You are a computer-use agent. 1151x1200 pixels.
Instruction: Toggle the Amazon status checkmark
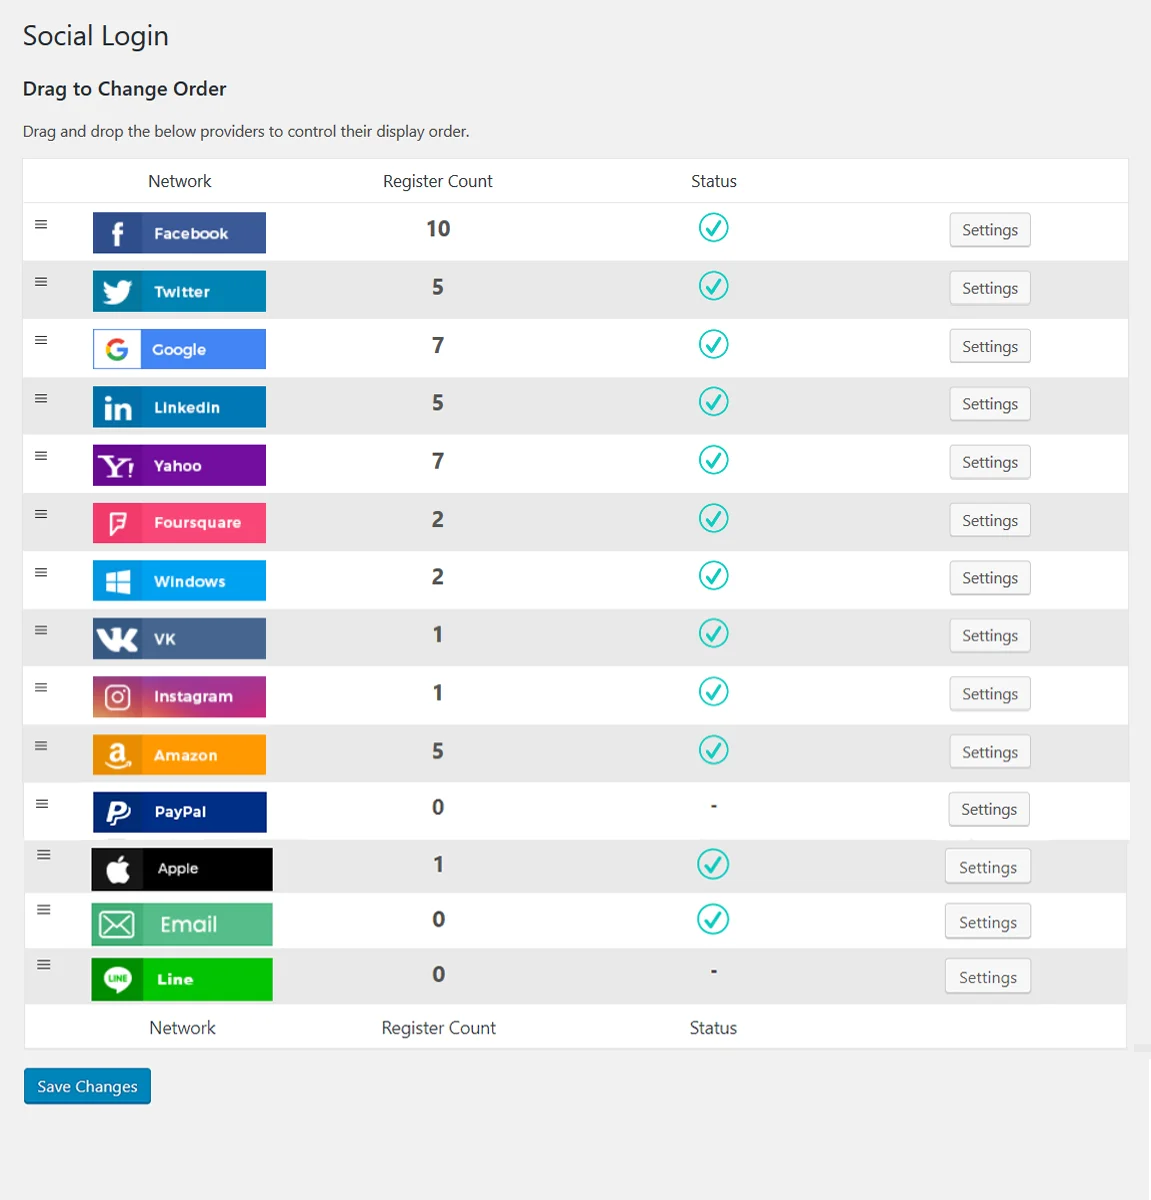click(713, 750)
